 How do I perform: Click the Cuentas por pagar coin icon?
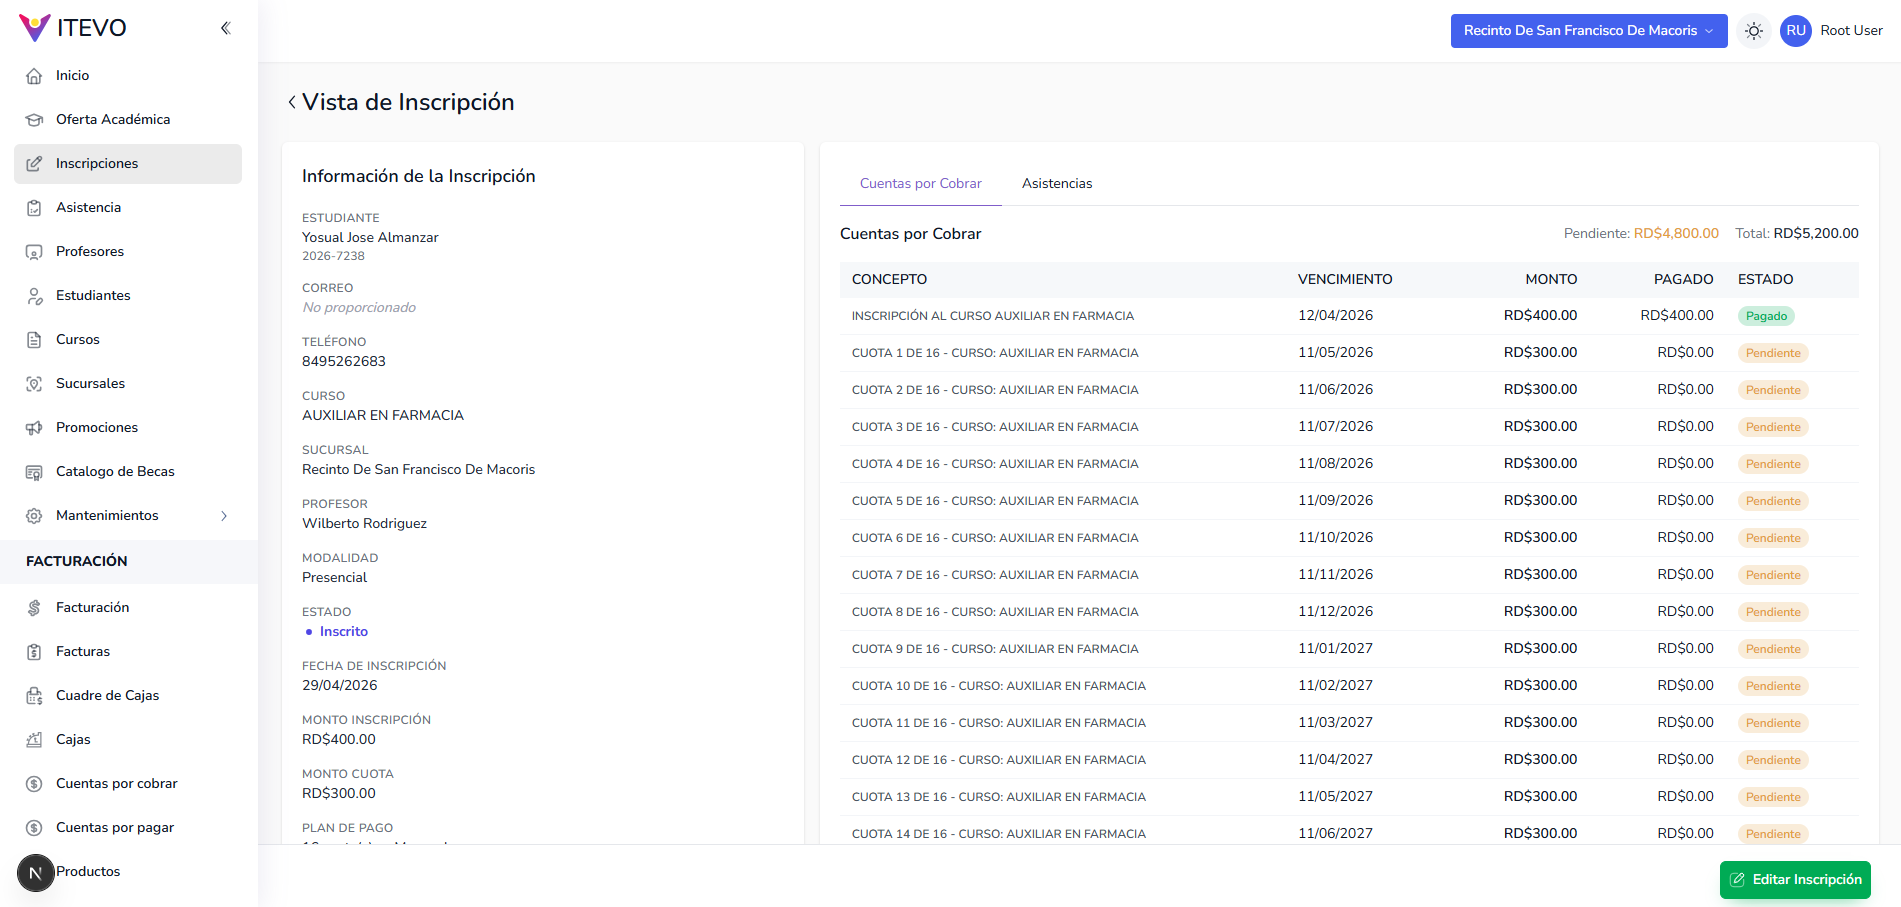coord(34,828)
